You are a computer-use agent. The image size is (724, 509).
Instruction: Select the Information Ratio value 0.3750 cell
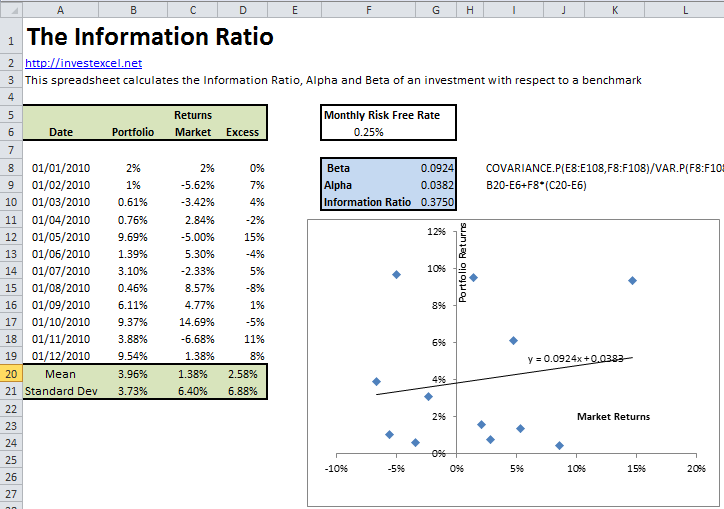[435, 202]
